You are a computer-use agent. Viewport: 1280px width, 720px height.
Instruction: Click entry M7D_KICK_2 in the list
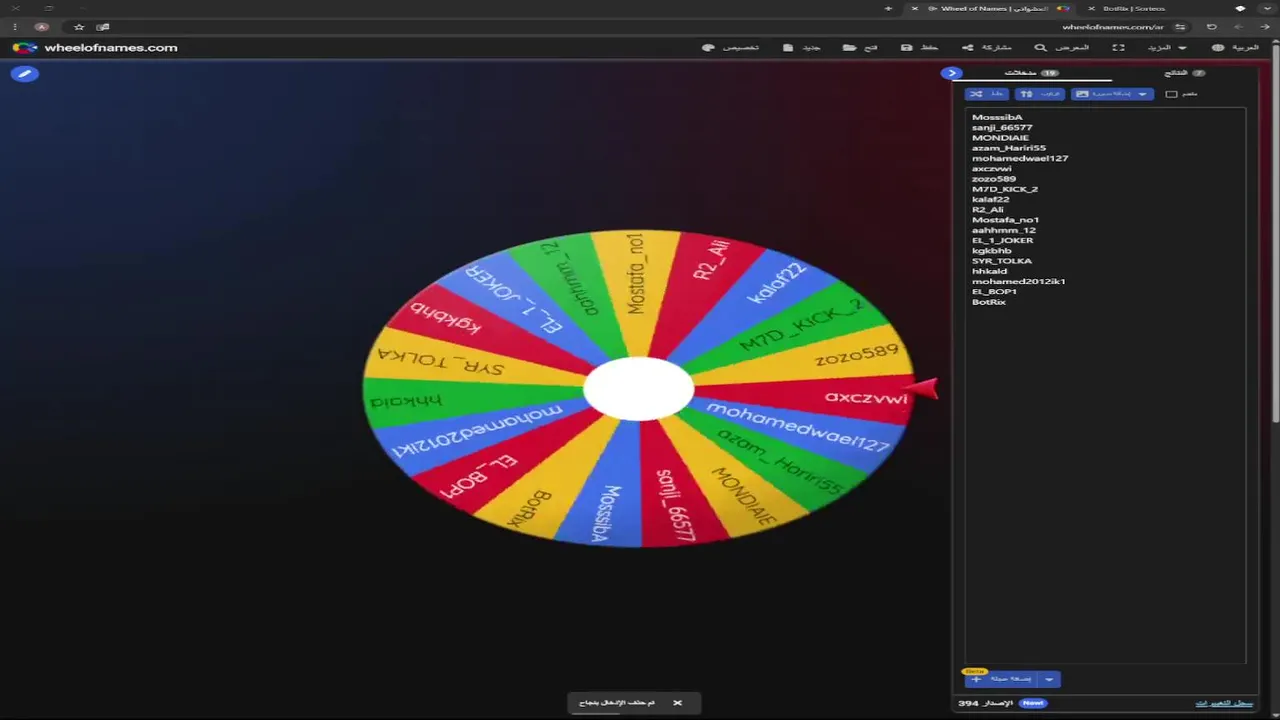1005,189
